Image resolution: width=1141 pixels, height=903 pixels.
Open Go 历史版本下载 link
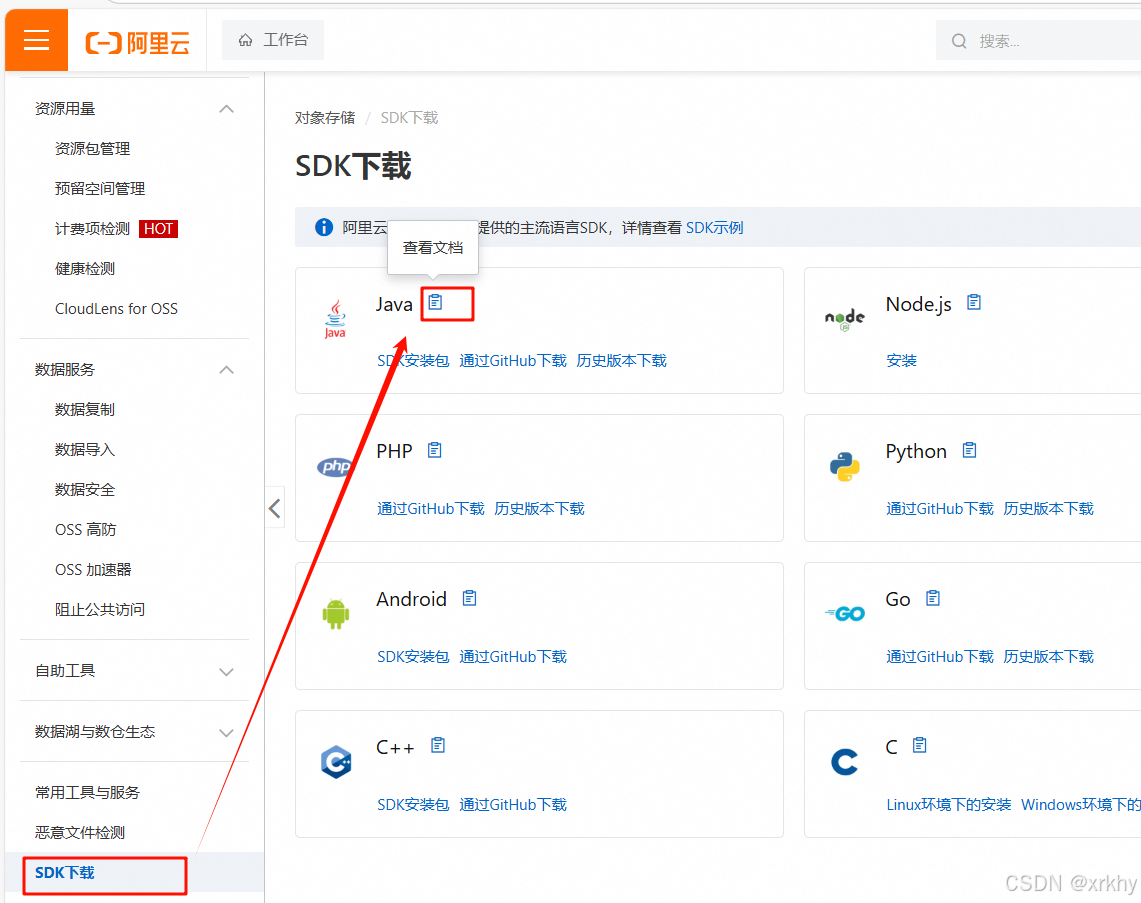1049,656
